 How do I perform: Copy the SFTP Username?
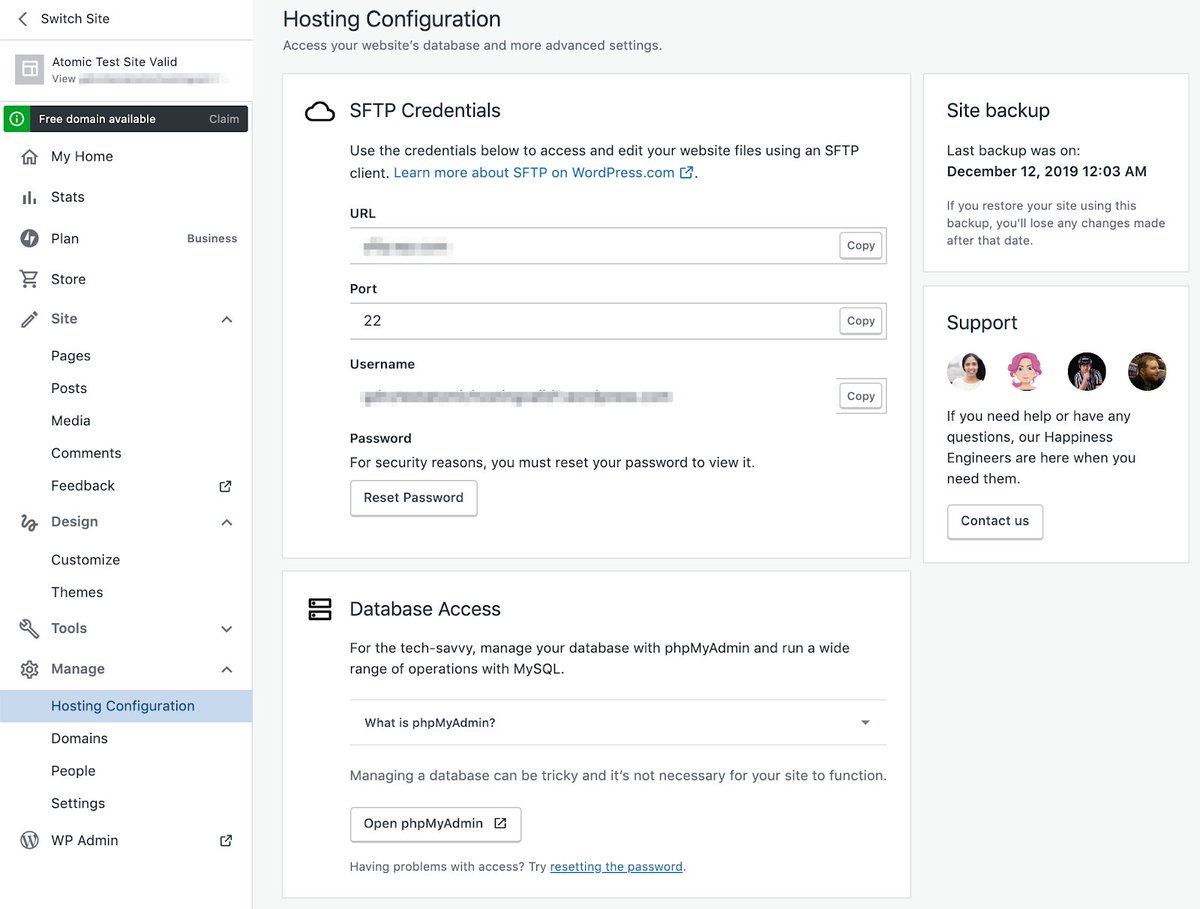point(861,397)
